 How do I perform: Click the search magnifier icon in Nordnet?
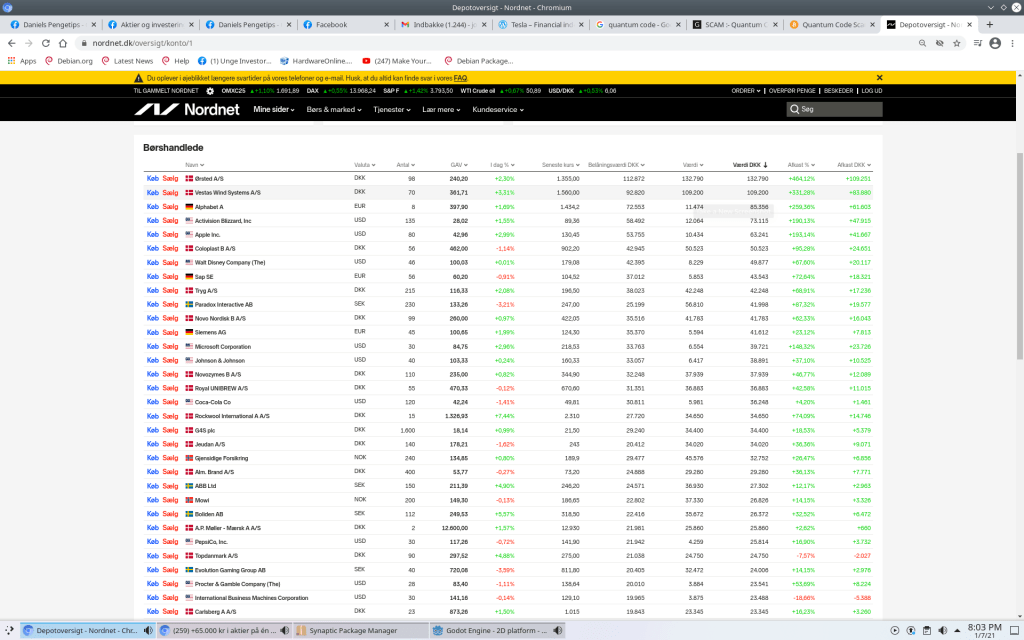(796, 110)
